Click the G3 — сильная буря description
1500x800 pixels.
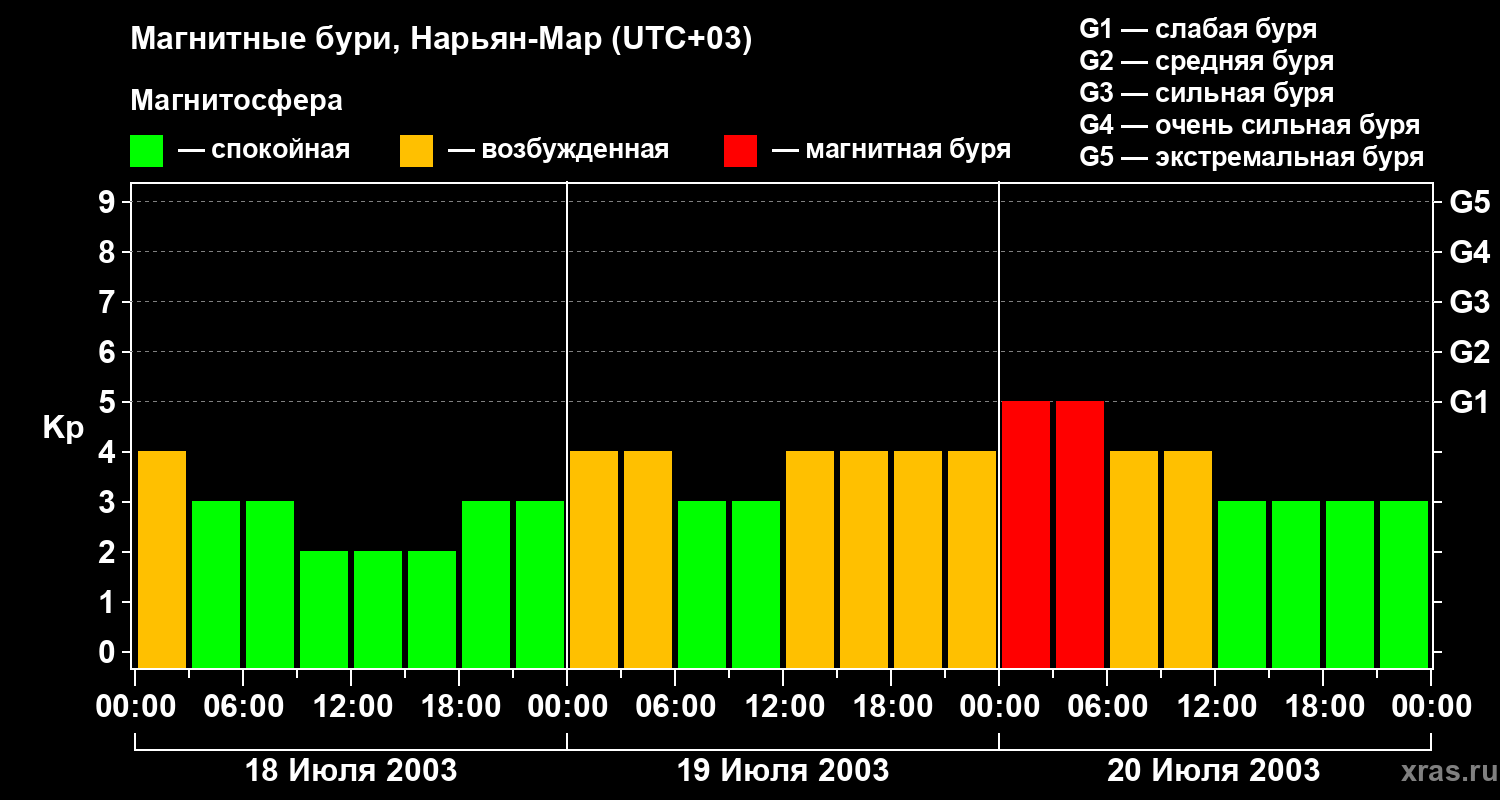pyautogui.click(x=1206, y=93)
